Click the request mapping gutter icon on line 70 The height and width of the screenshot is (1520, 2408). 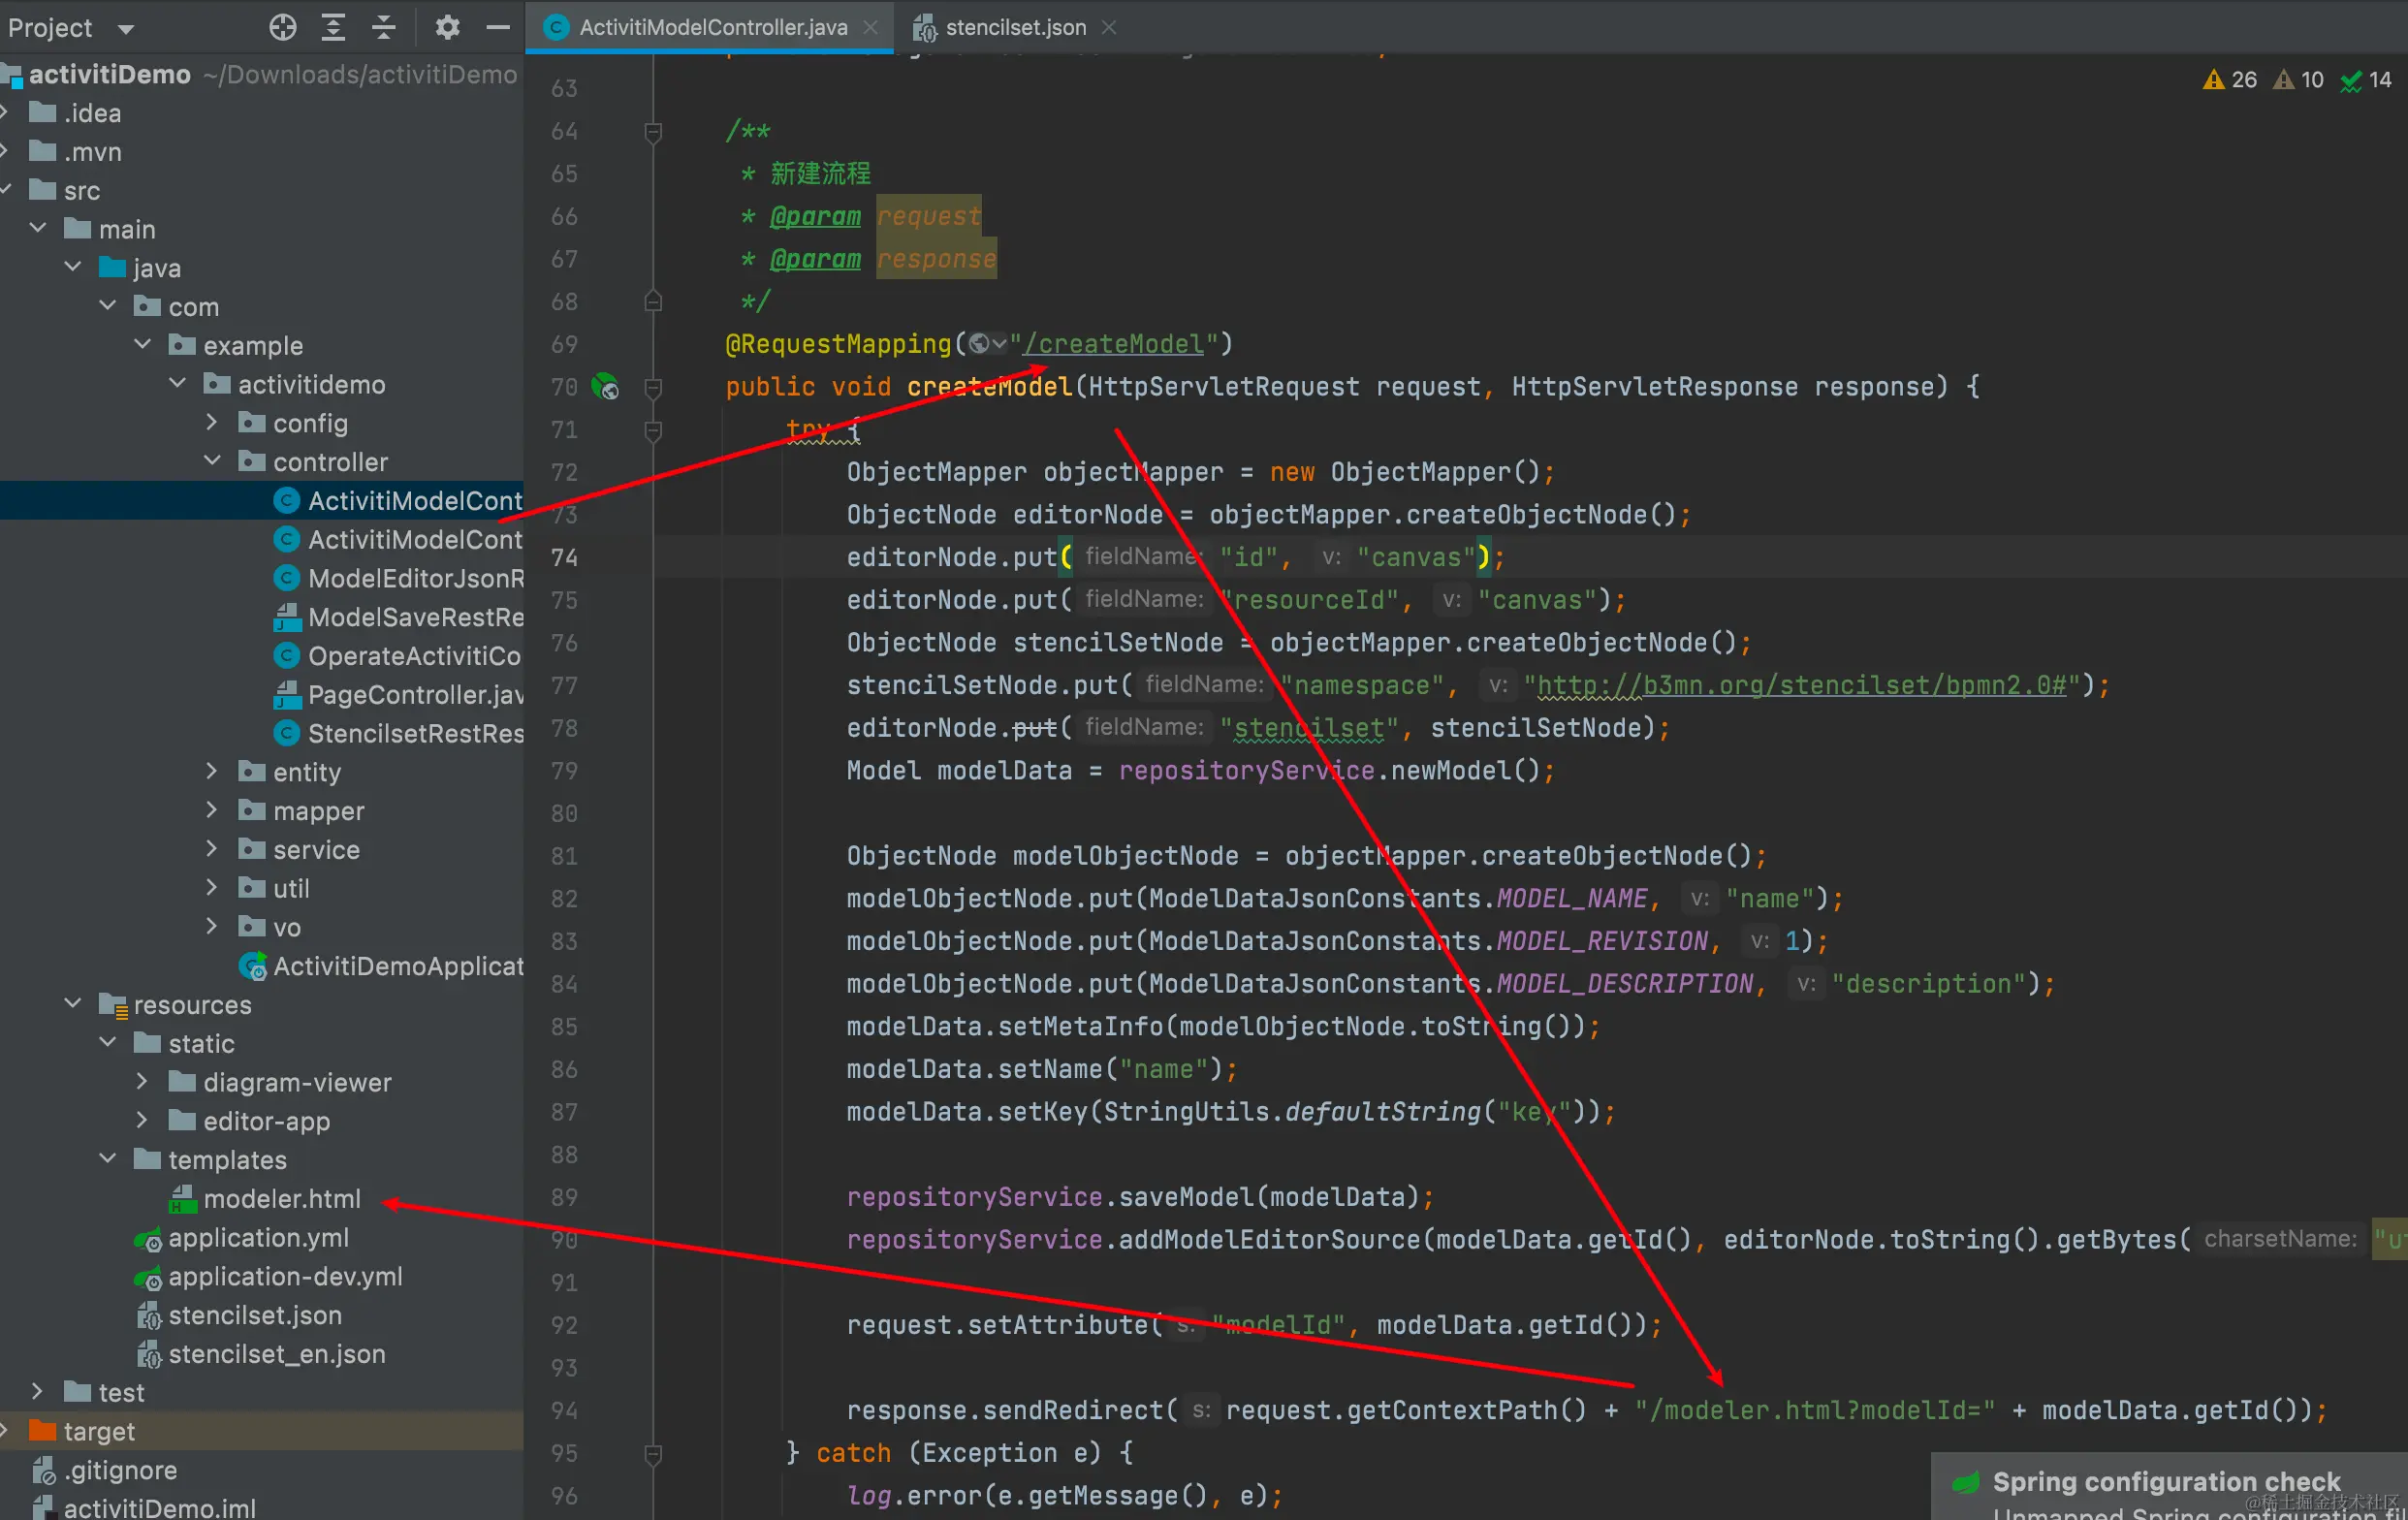click(x=606, y=386)
